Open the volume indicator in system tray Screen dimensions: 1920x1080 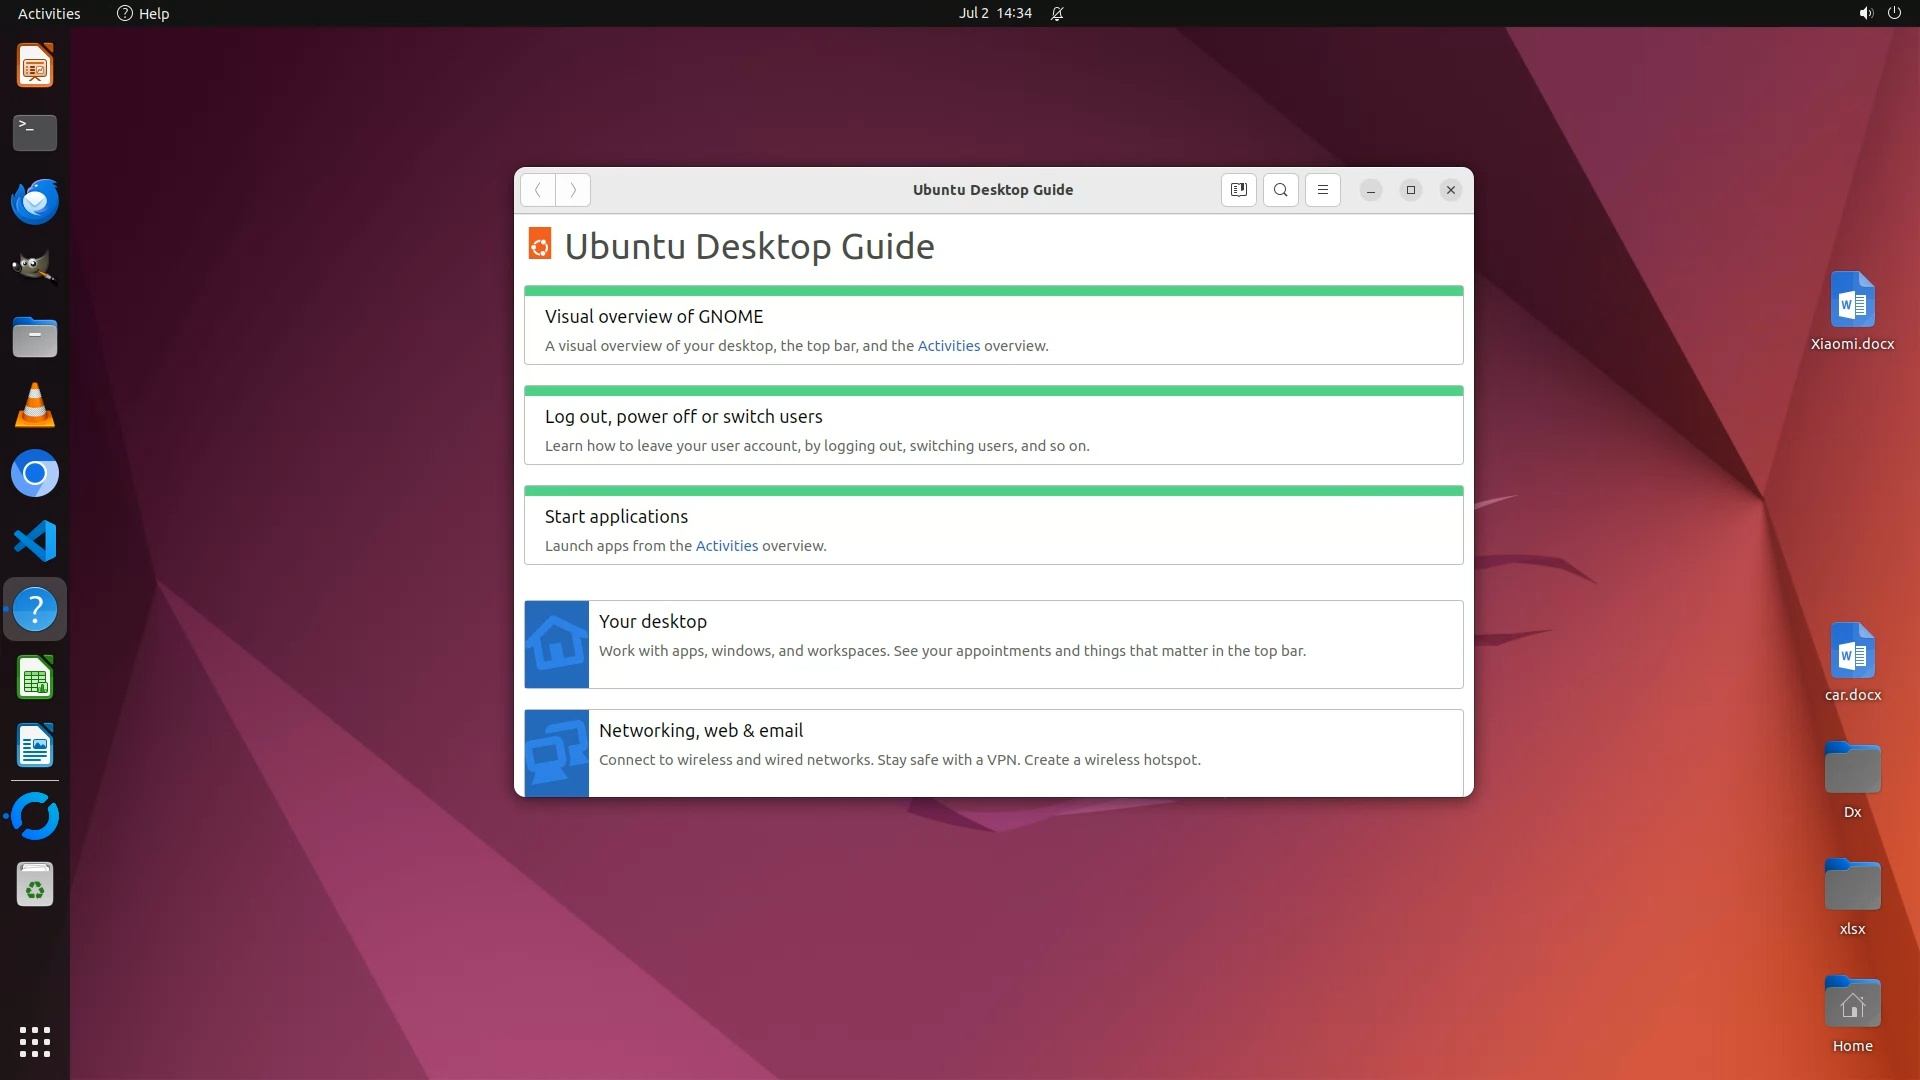click(x=1865, y=13)
